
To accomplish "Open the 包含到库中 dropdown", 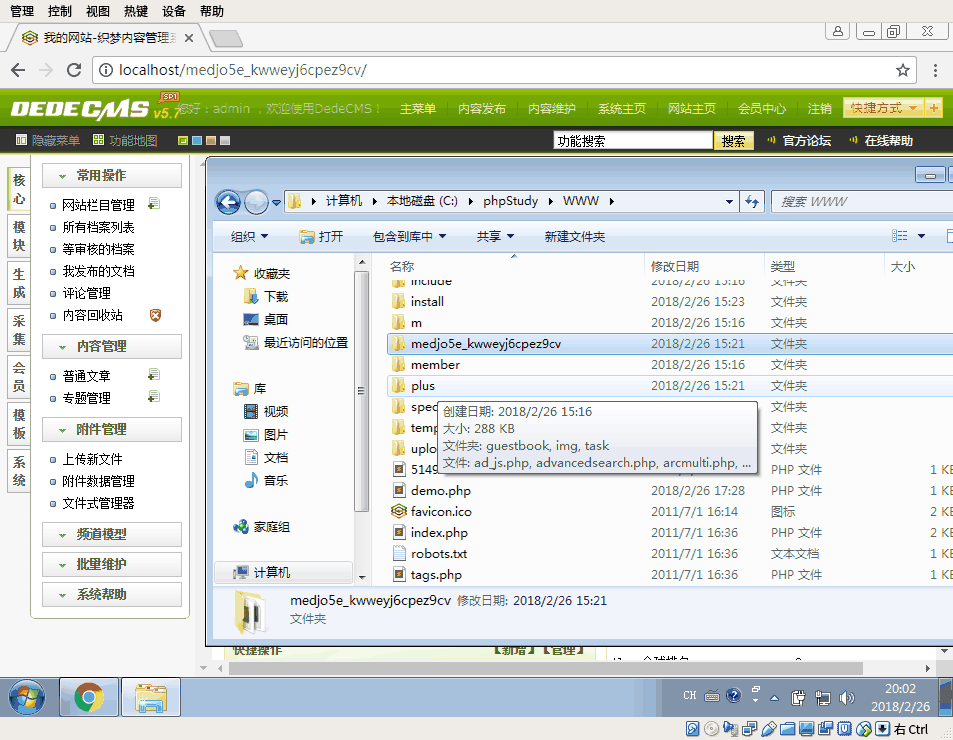I will [x=410, y=236].
